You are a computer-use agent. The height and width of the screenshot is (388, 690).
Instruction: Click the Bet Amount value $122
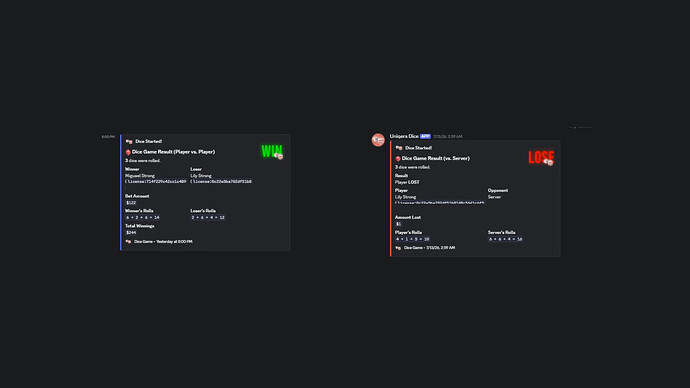tap(131, 203)
